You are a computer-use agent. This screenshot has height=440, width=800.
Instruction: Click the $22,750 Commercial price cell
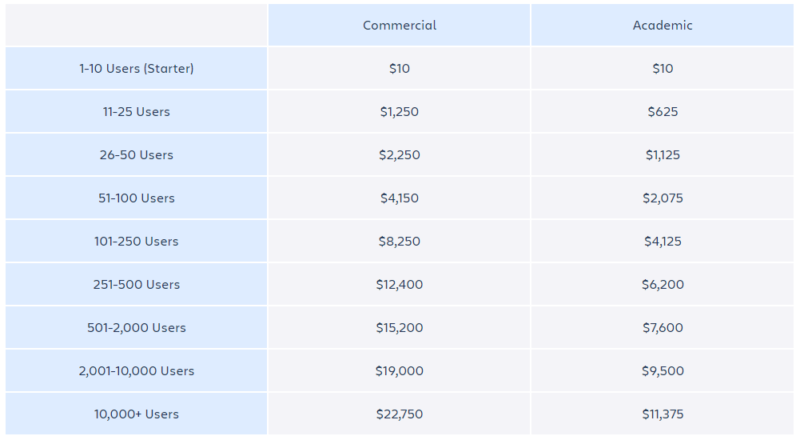tap(399, 414)
